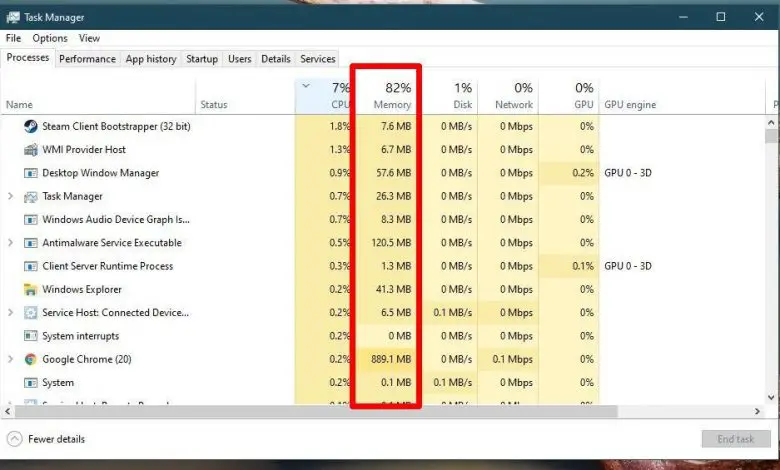Click the 120.5 MB memory value
The width and height of the screenshot is (780, 470).
pos(391,243)
